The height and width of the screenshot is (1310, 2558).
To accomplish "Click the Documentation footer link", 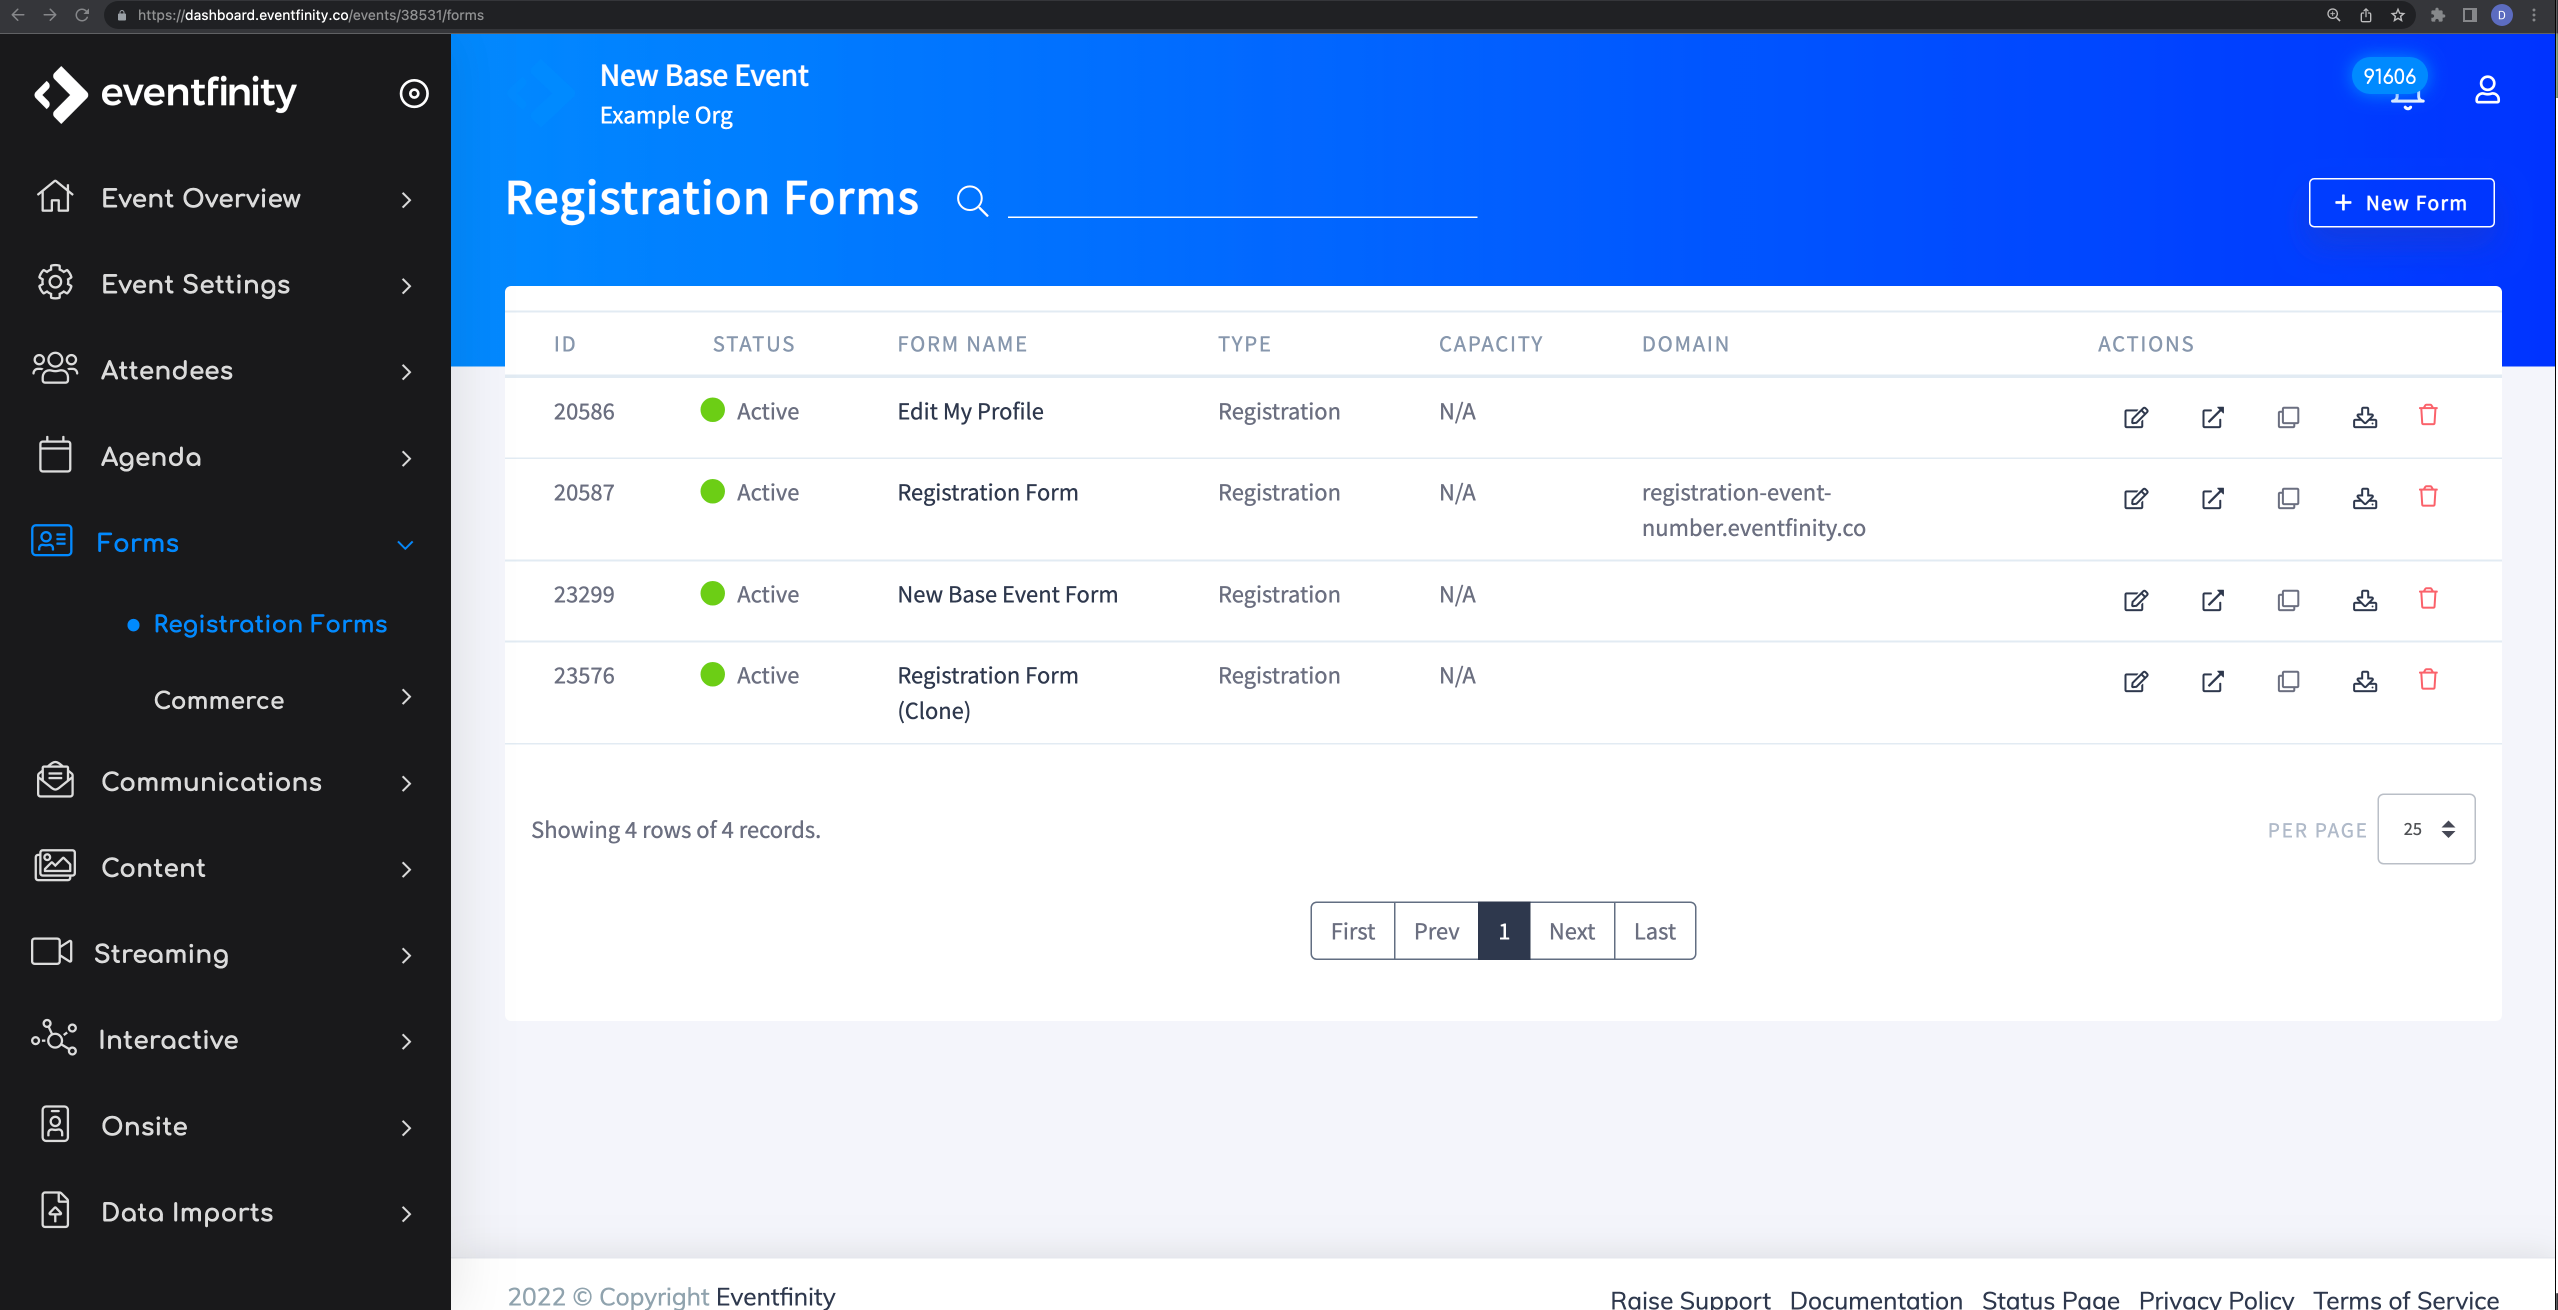I will (1875, 1299).
